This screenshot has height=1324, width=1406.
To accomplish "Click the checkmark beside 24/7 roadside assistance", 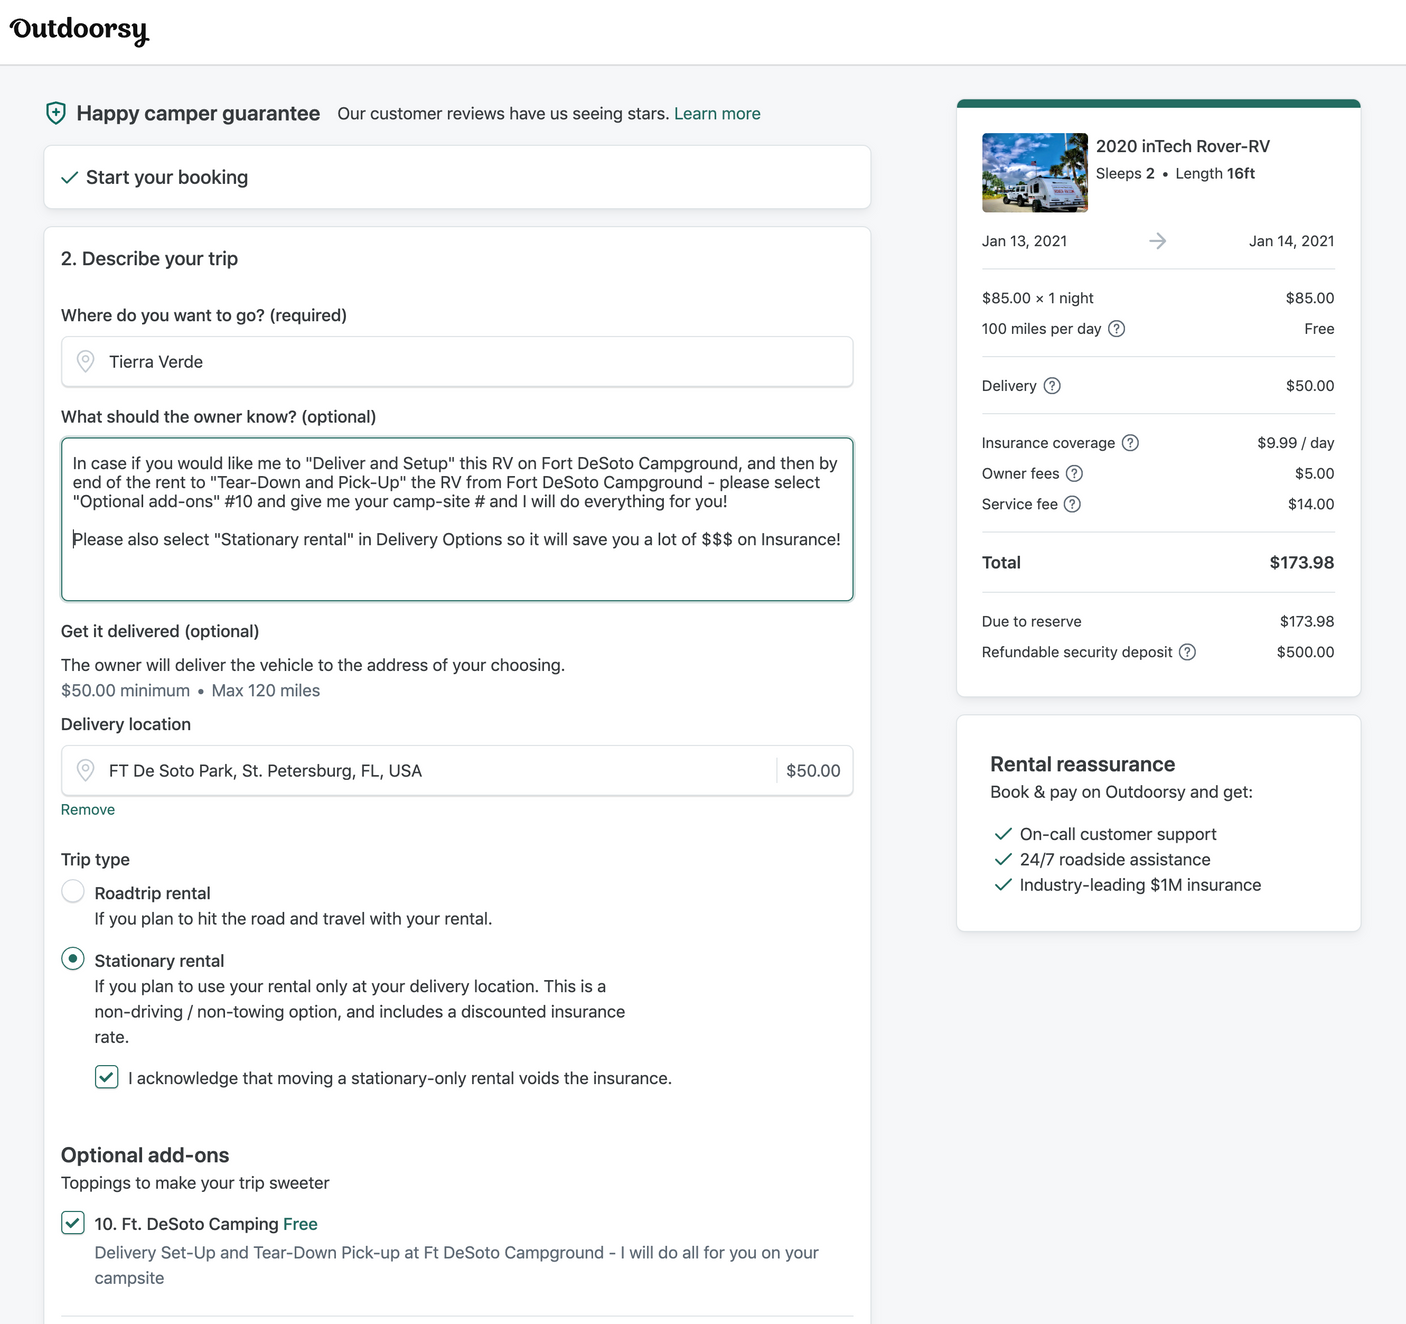I will [1003, 860].
